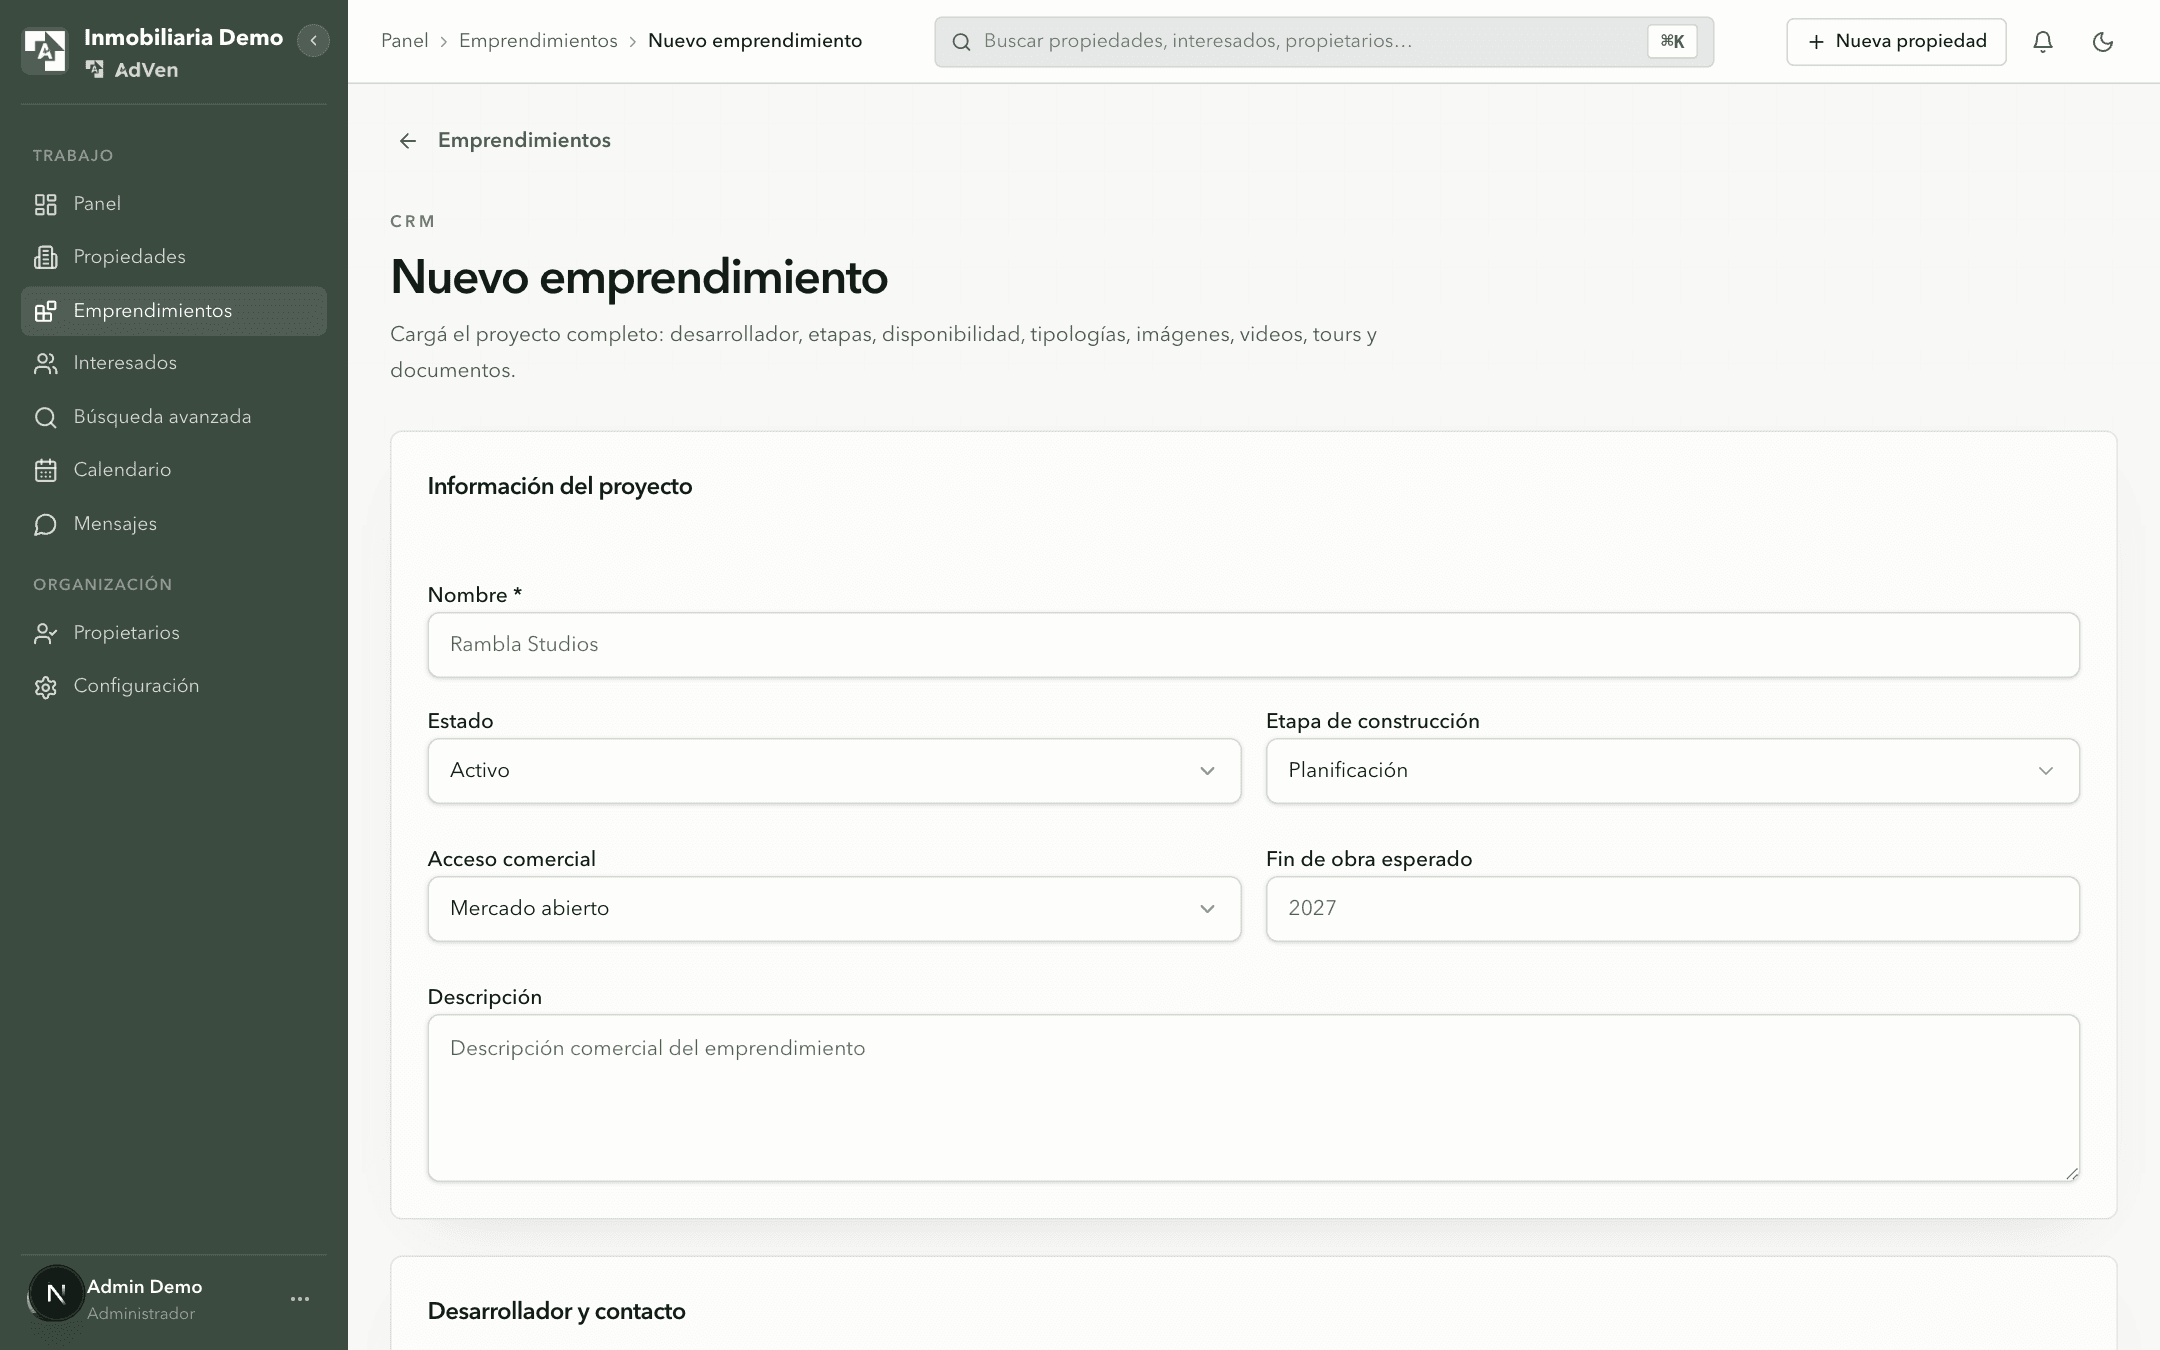This screenshot has width=2160, height=1350.
Task: Click the Panel grid icon in sidebar
Action: [x=45, y=204]
